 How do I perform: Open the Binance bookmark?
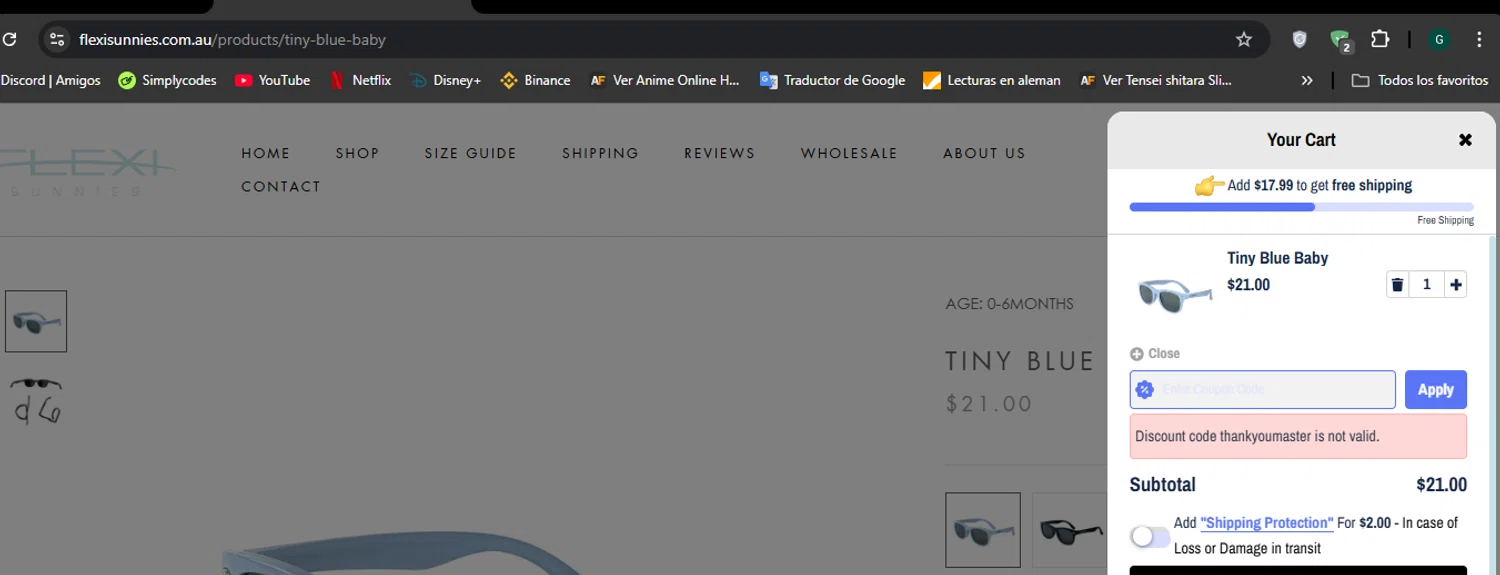click(535, 80)
